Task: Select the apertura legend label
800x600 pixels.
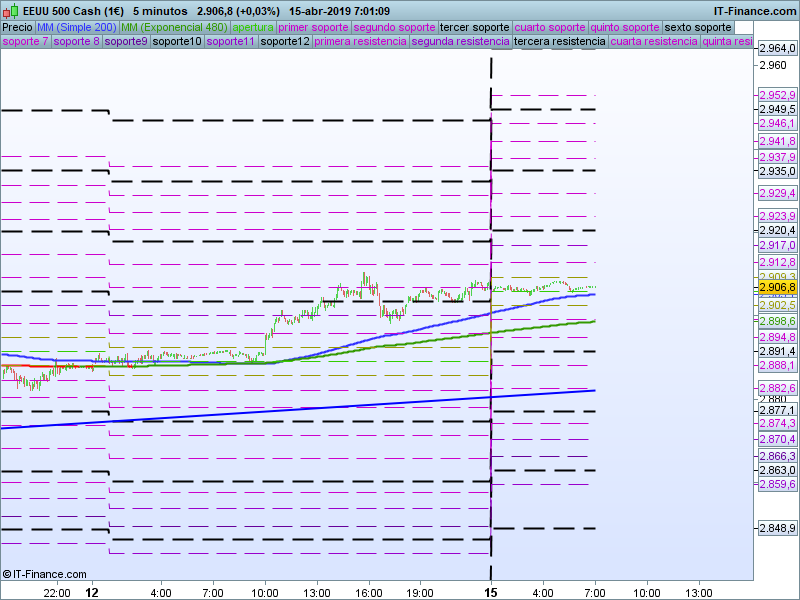Action: pos(253,27)
